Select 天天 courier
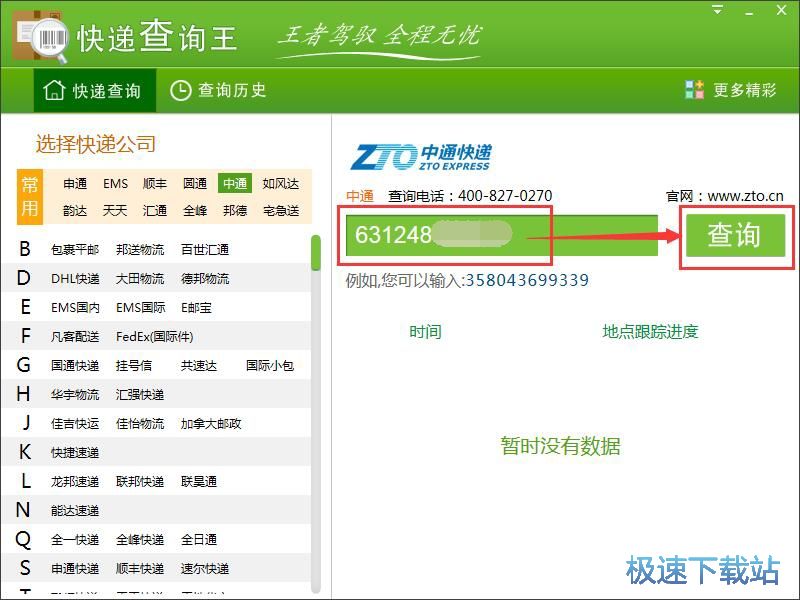 [115, 211]
